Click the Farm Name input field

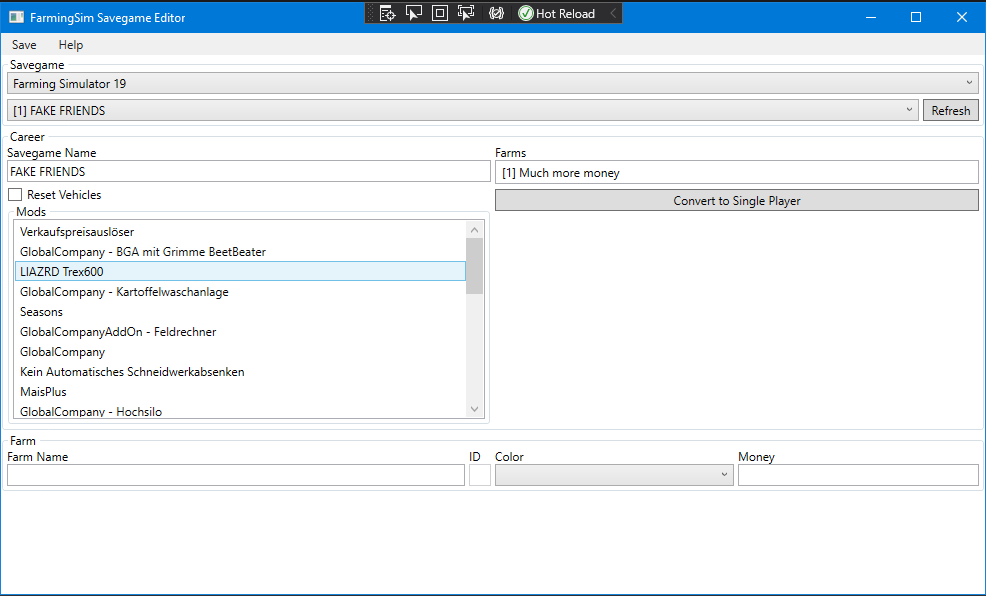click(x=236, y=475)
